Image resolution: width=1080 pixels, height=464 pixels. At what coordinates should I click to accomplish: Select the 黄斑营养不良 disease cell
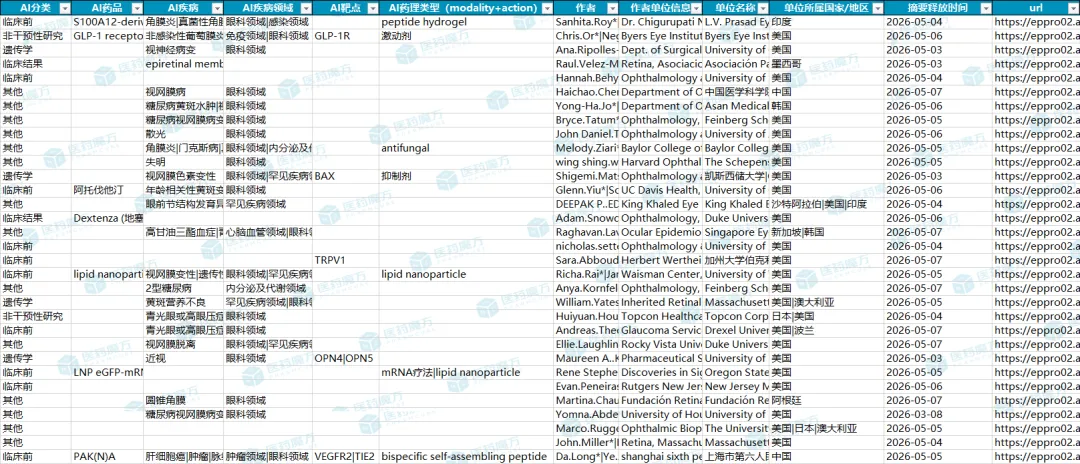tap(184, 302)
